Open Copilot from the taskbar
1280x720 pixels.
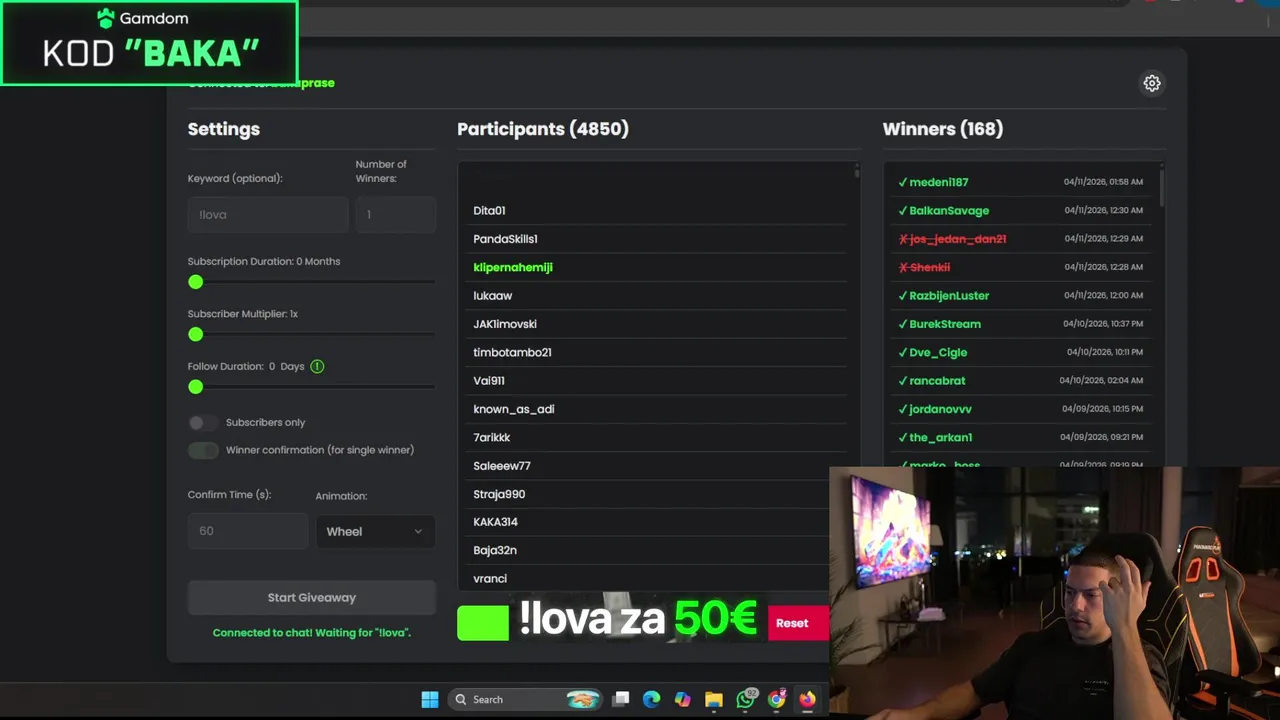(x=683, y=699)
